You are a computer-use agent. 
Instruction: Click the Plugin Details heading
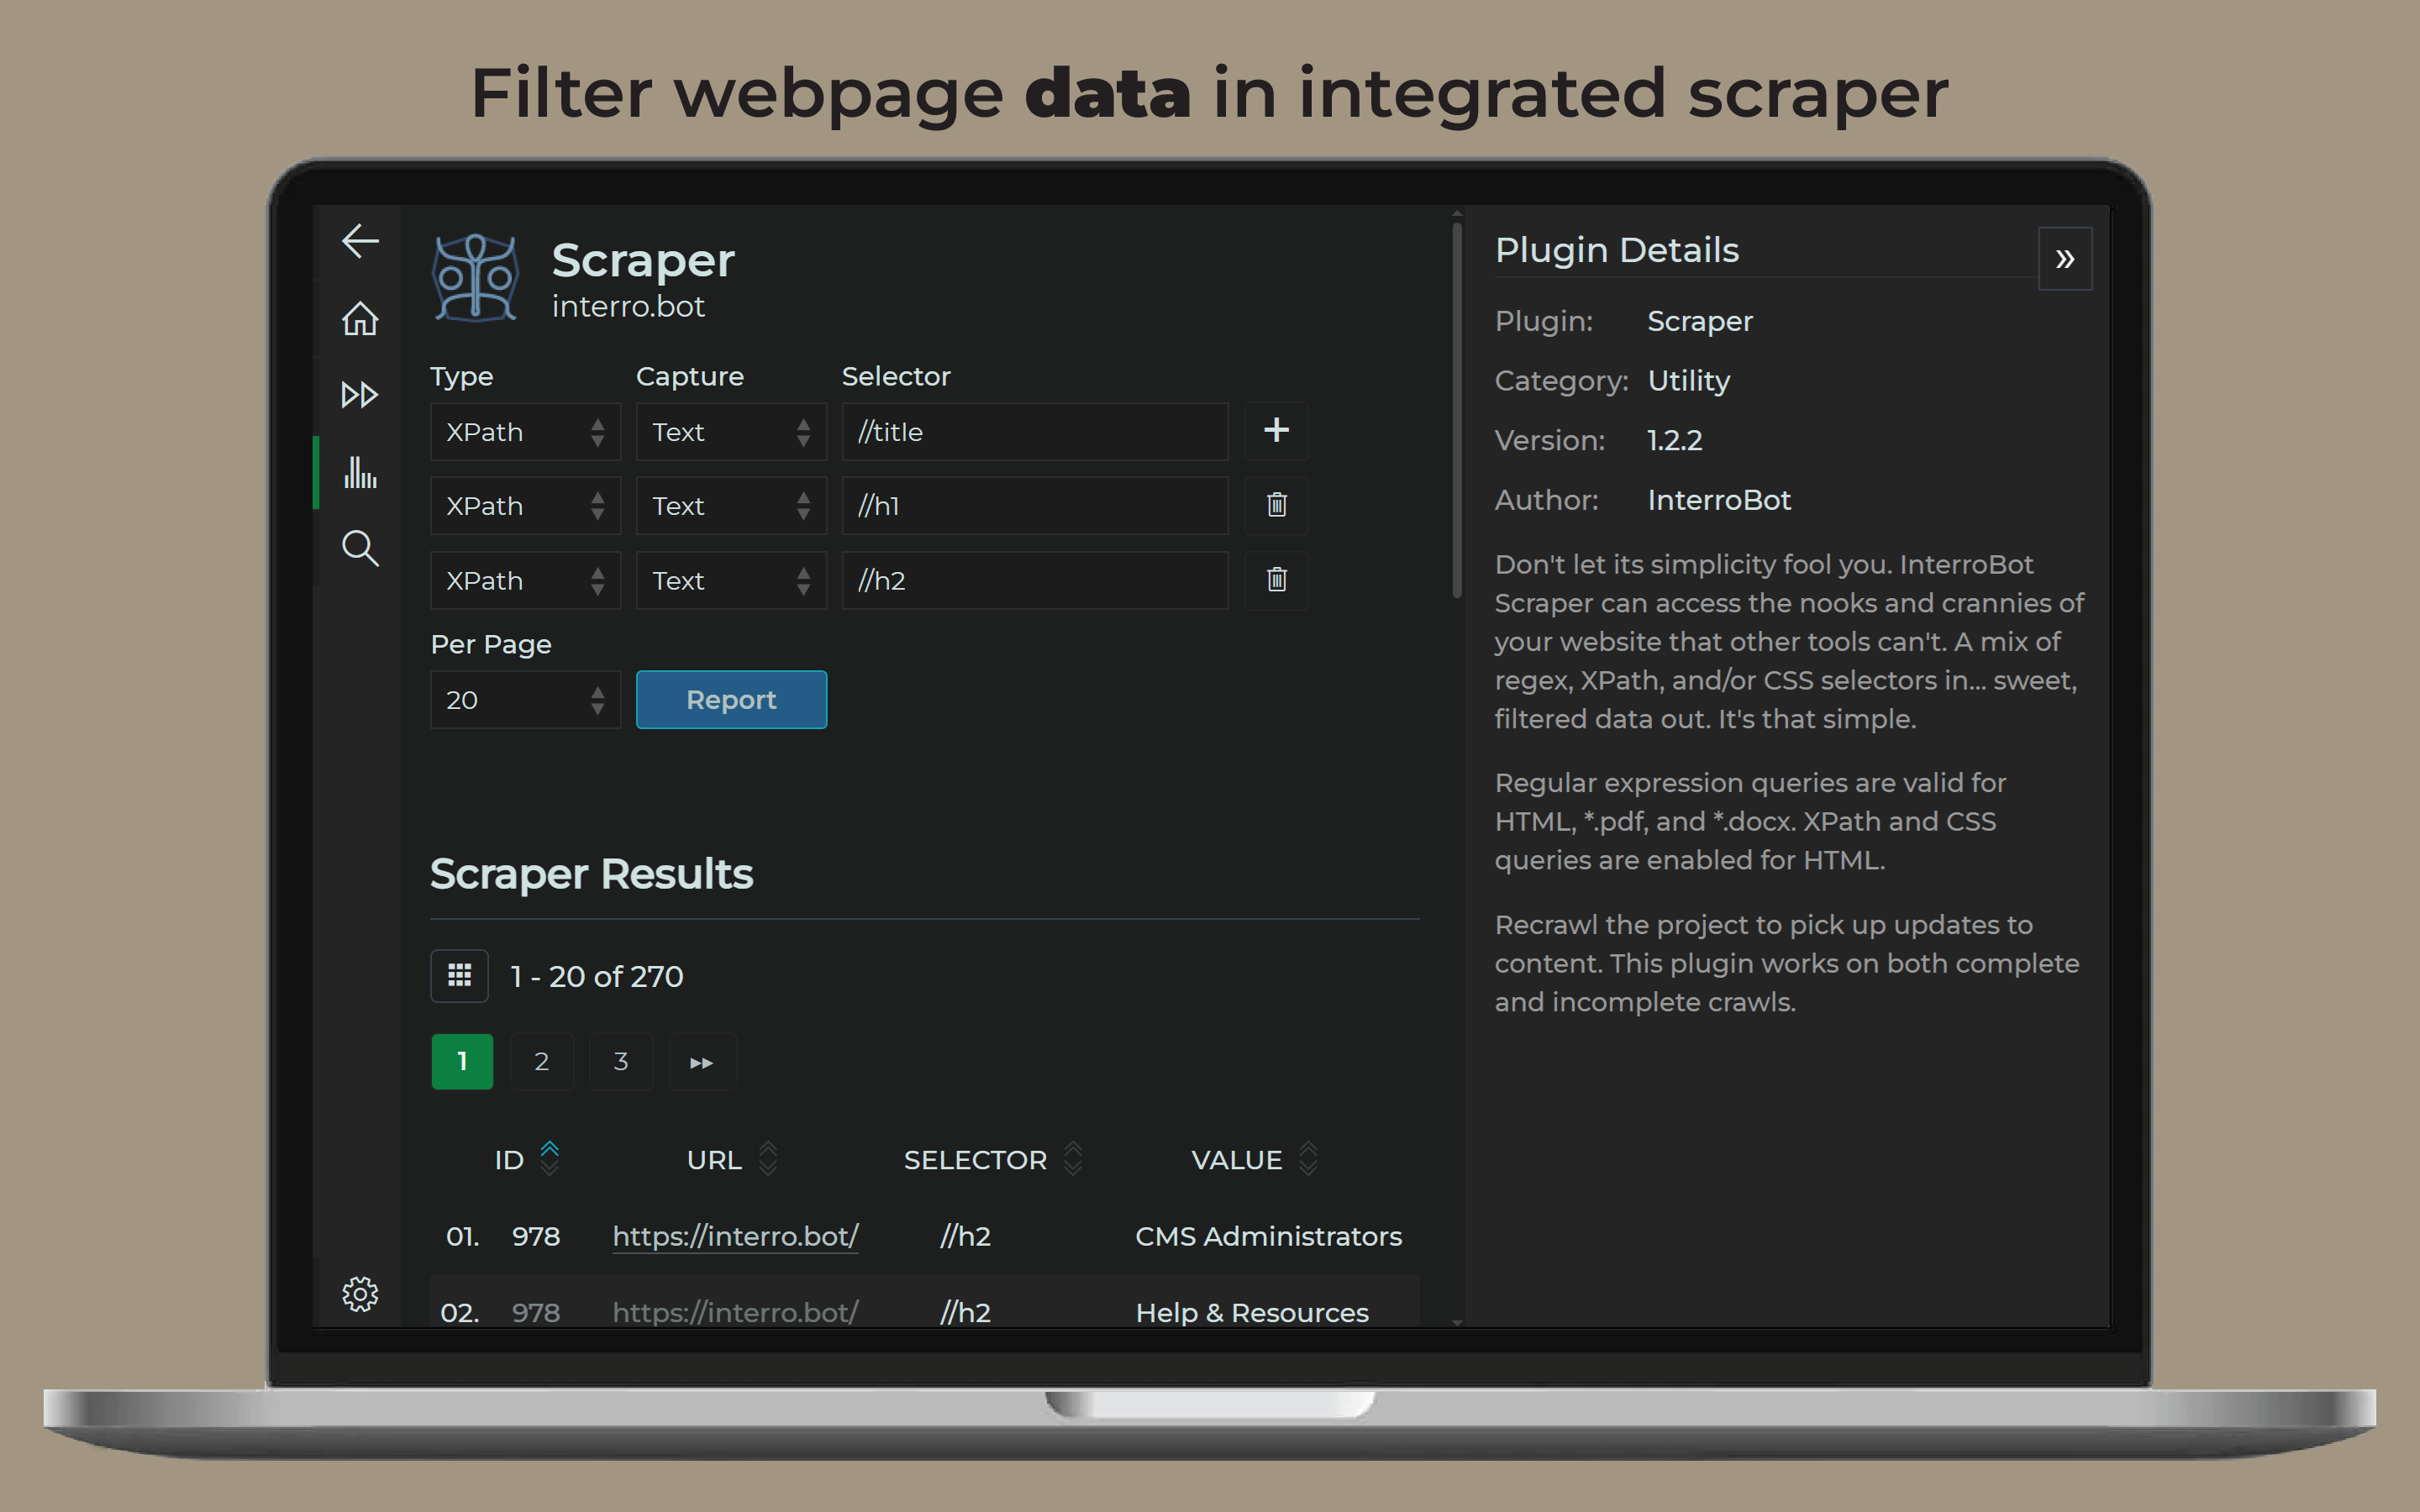pos(1617,250)
